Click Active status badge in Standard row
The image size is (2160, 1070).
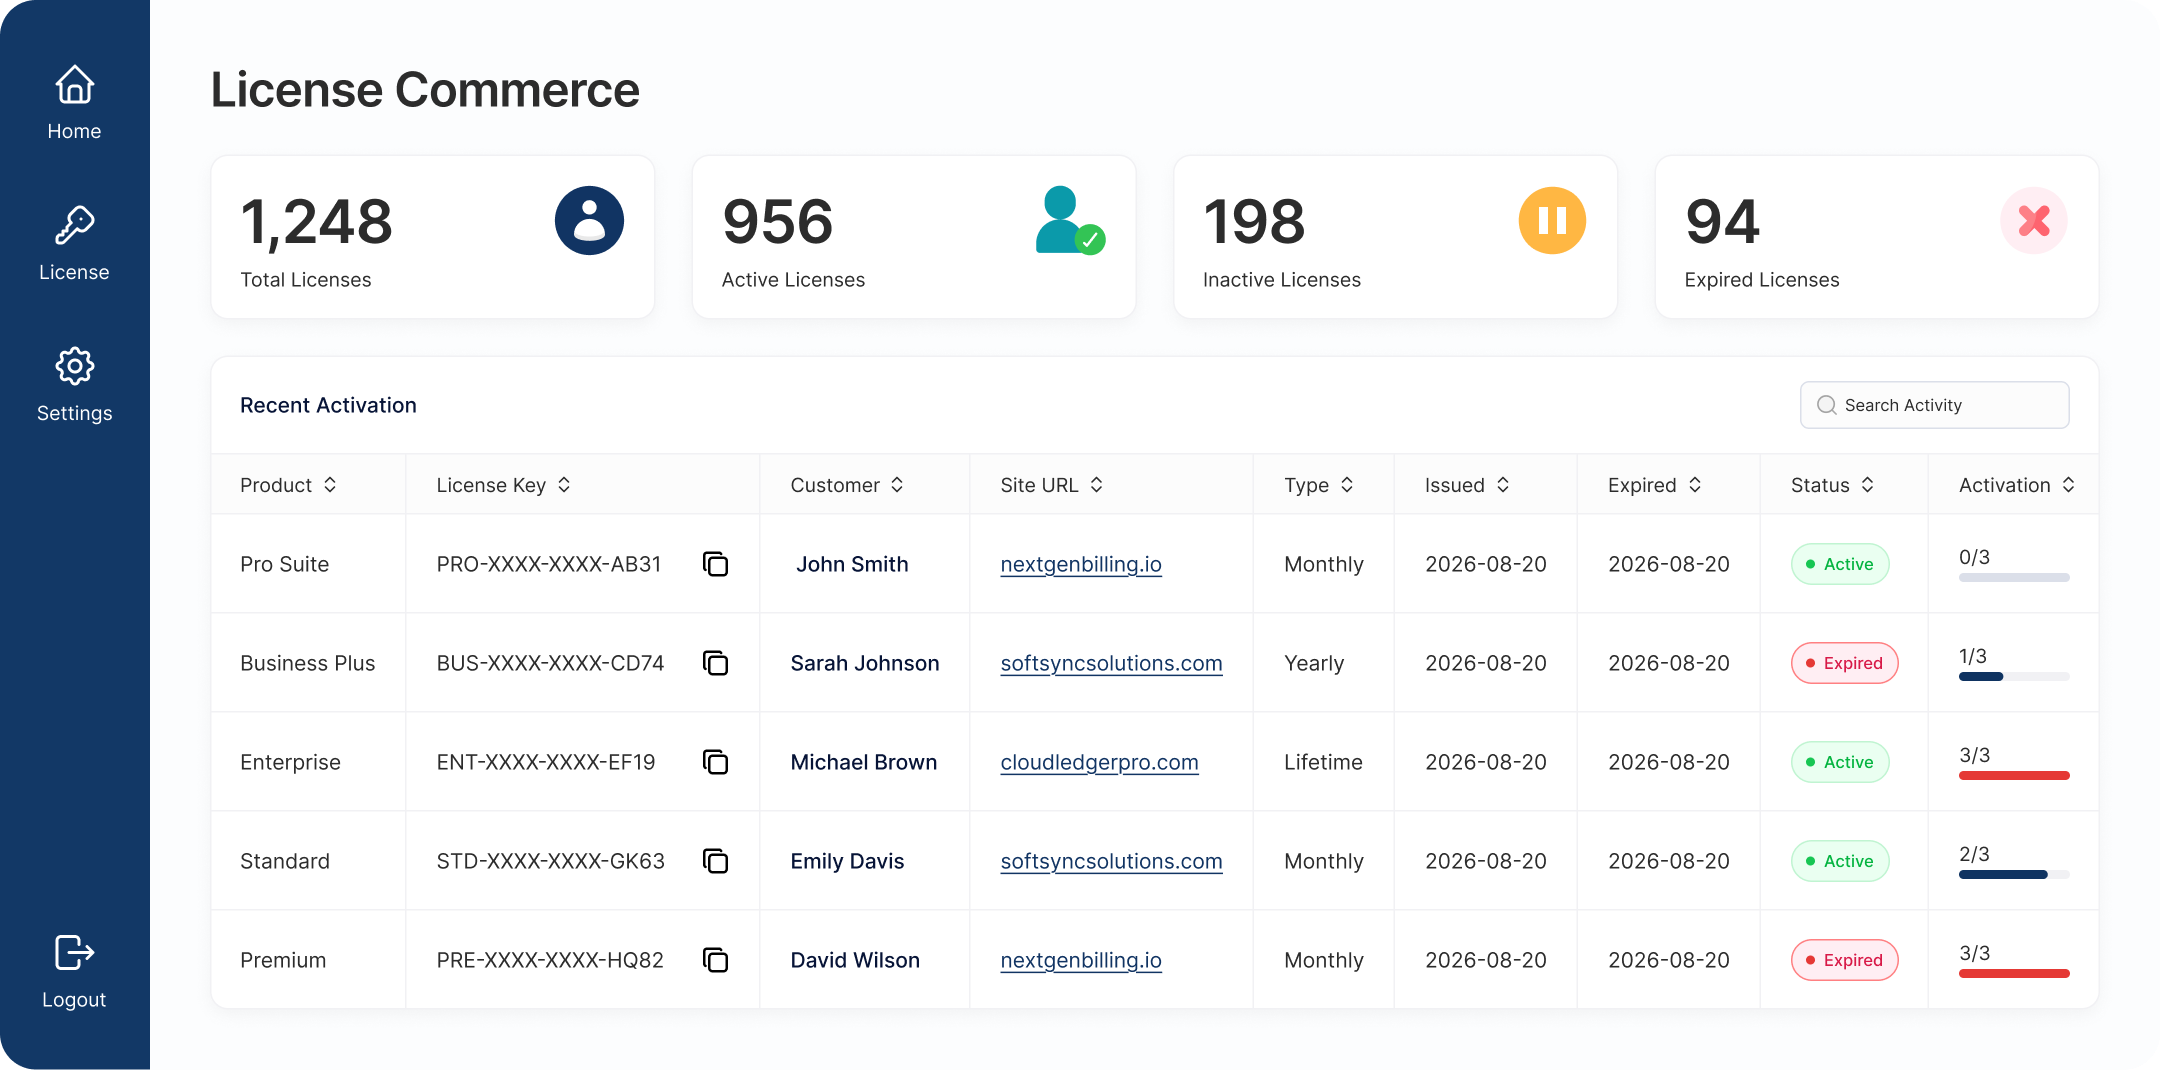(x=1840, y=861)
